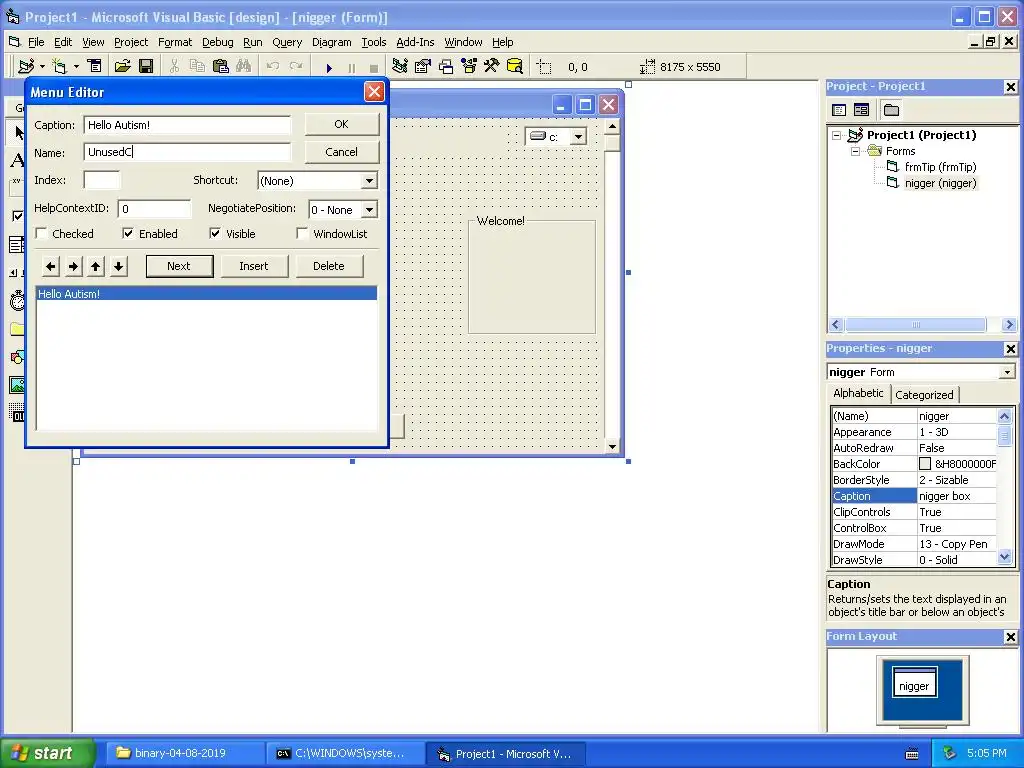Click the Add Standard EXE Project toolbar icon
Screen dimensions: 1024x768
tap(27, 67)
